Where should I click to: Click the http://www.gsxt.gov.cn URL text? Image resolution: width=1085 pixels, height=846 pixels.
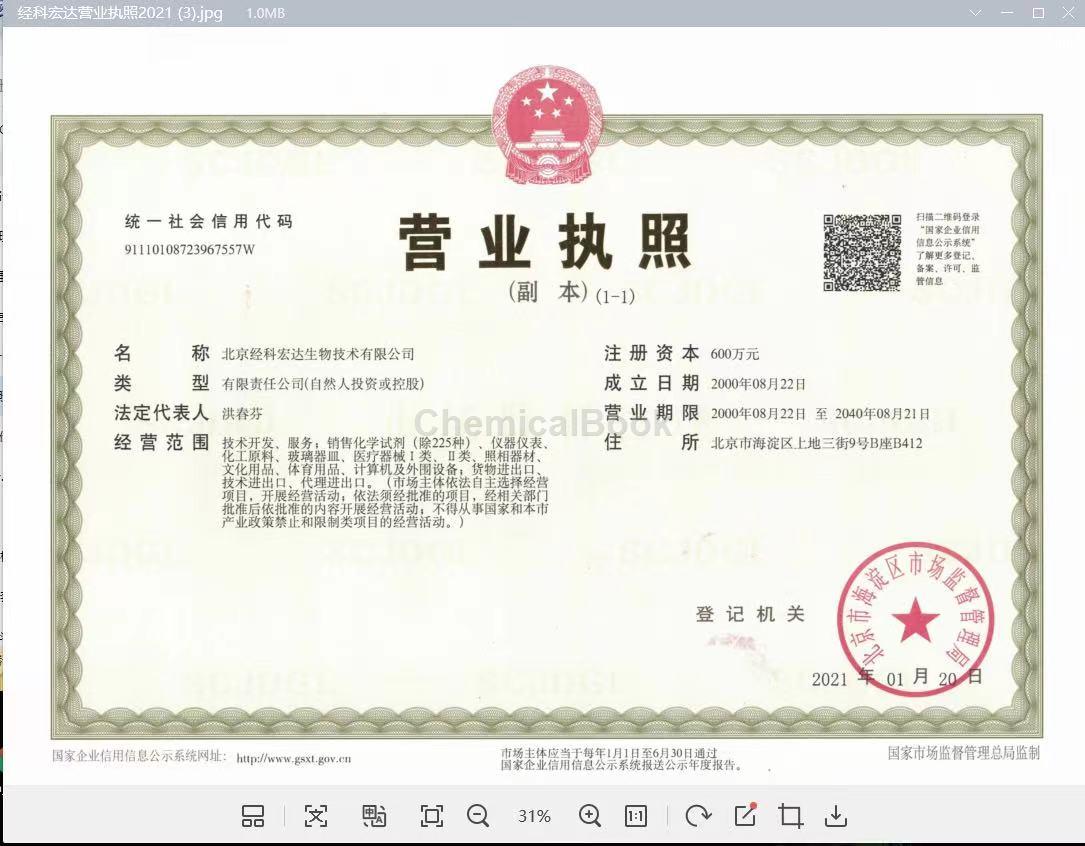[293, 758]
